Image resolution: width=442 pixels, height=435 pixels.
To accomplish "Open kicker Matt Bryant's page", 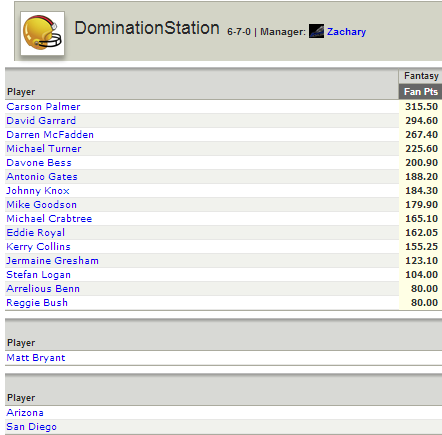I will coord(36,358).
